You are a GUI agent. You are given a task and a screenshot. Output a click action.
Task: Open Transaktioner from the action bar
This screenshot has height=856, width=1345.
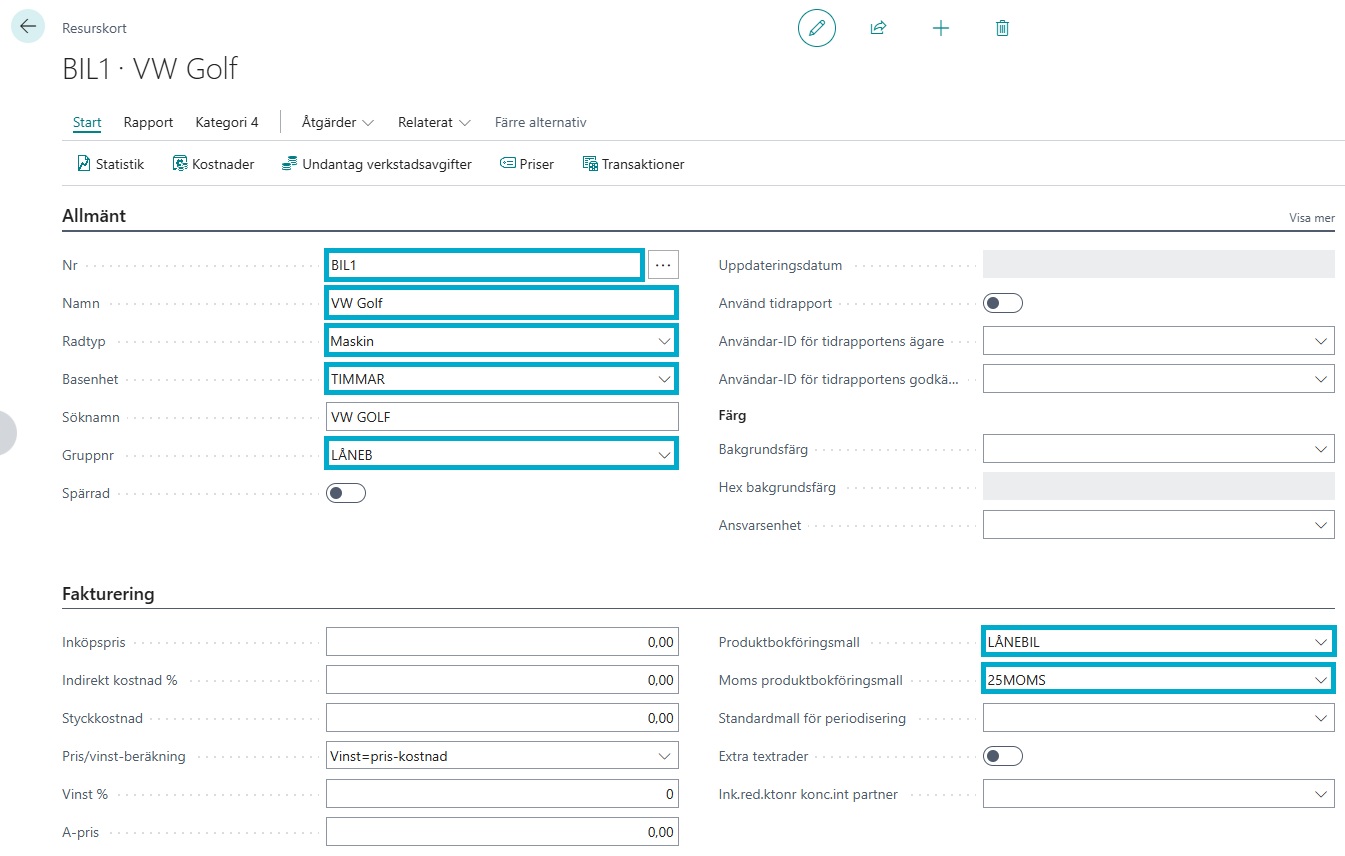coord(633,164)
